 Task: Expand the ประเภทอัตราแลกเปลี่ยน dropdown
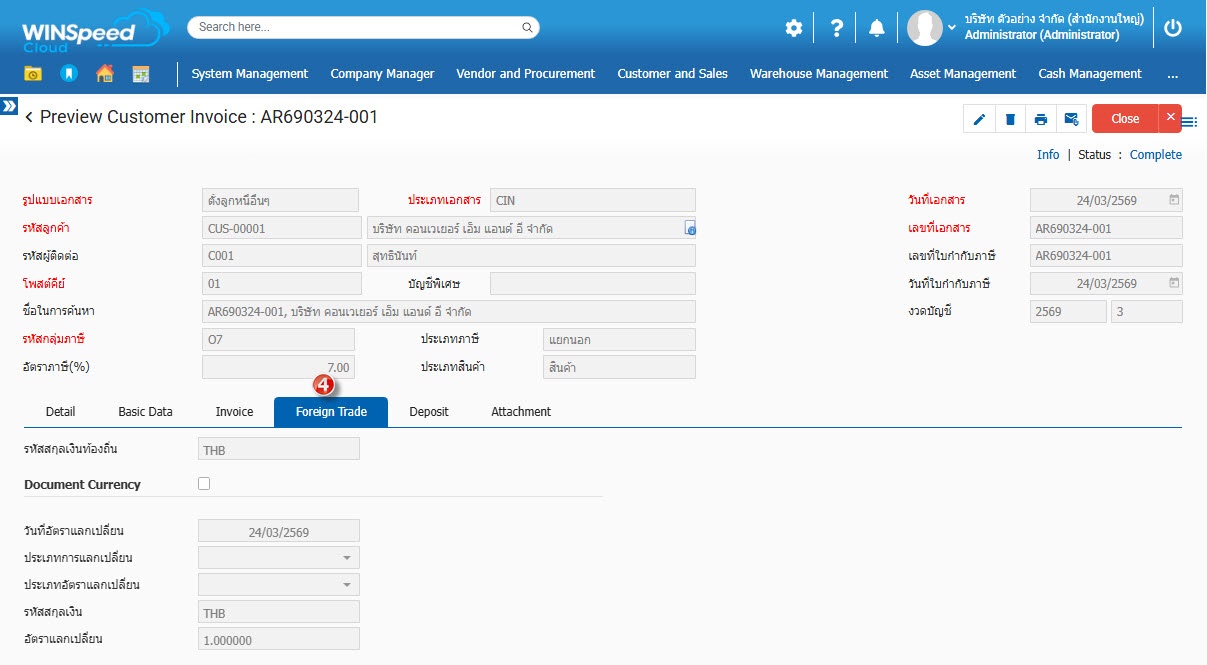[346, 585]
